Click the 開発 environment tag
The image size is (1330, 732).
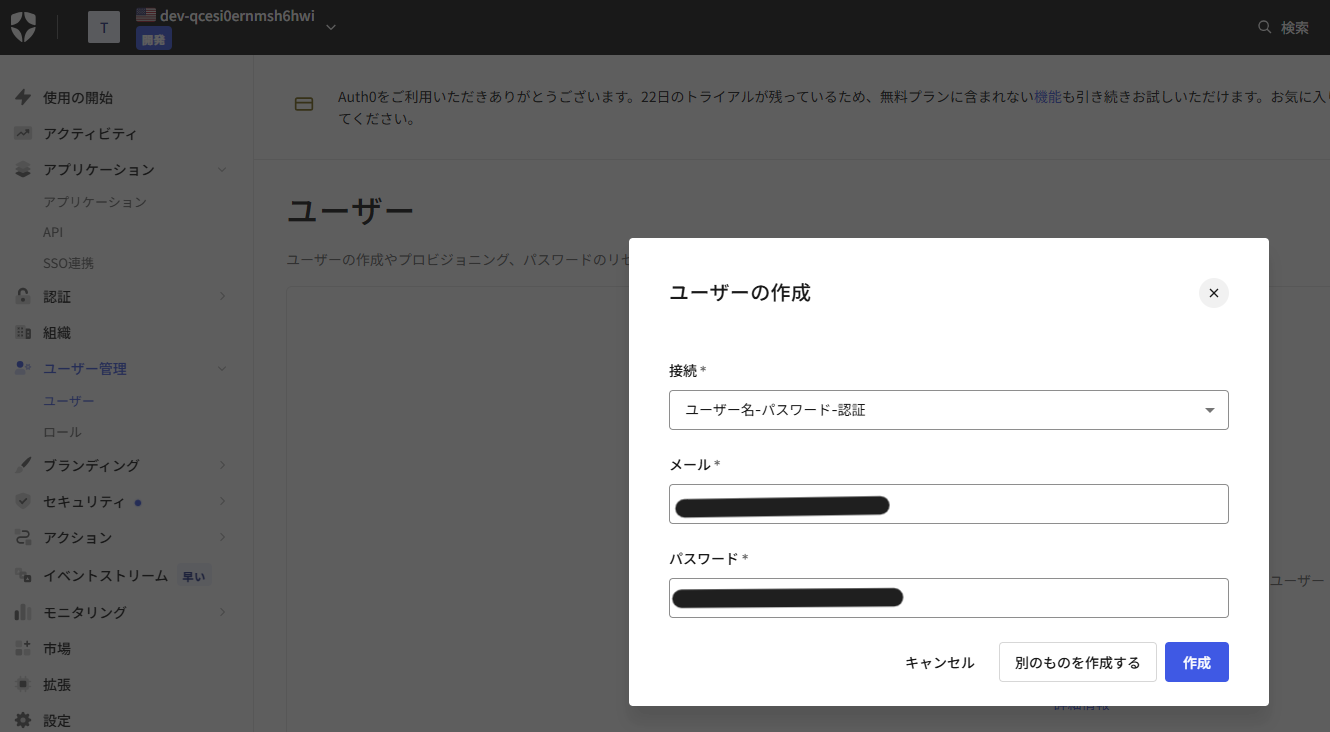[x=154, y=39]
